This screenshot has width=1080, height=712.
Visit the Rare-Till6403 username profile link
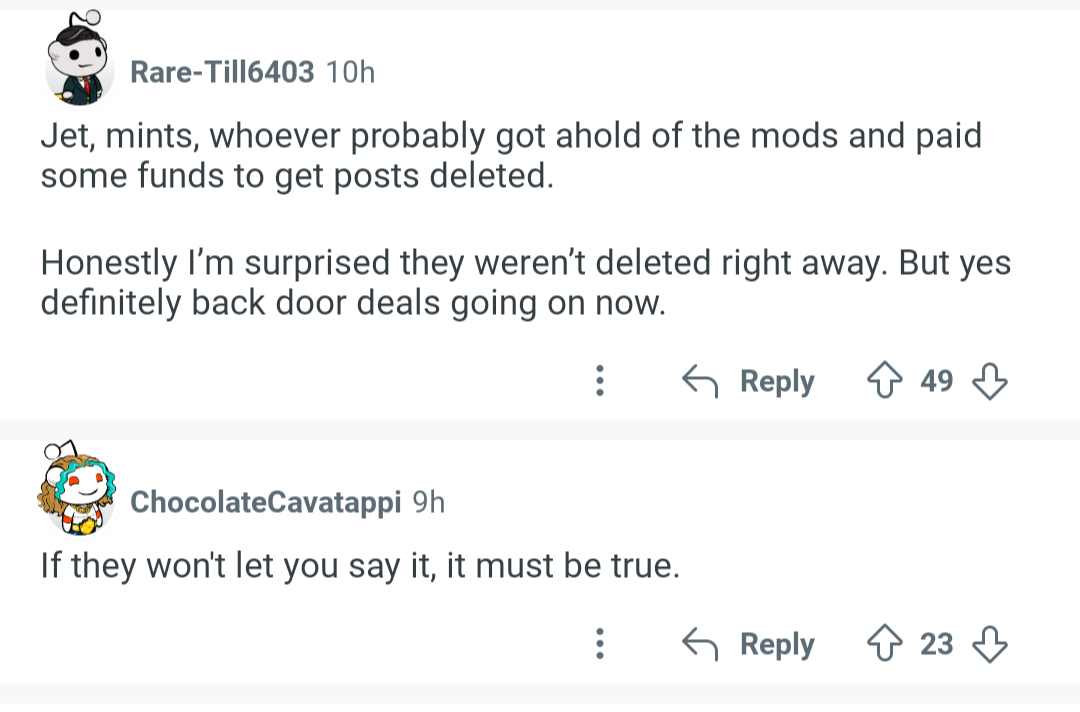pos(222,72)
